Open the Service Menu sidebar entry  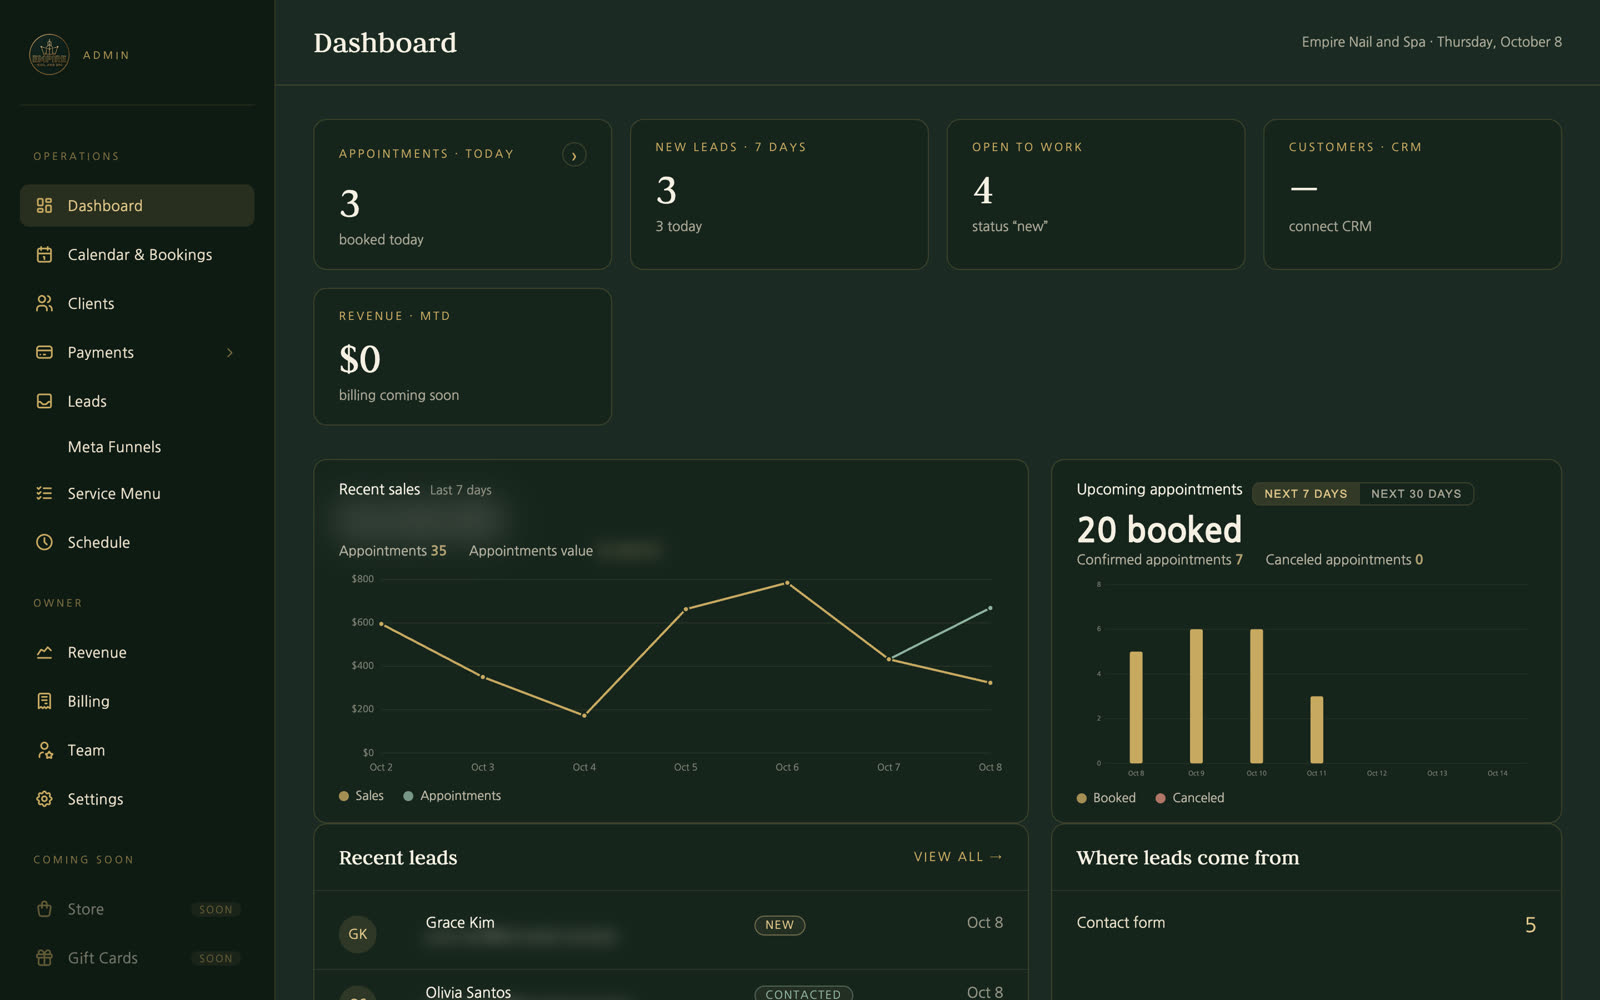[137, 493]
